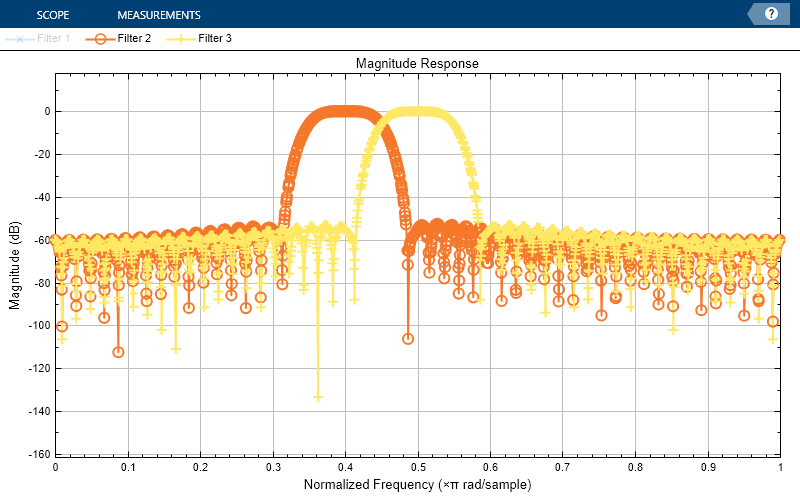800x500 pixels.
Task: Click the Normalized Frequency x-axis label
Action: point(417,484)
